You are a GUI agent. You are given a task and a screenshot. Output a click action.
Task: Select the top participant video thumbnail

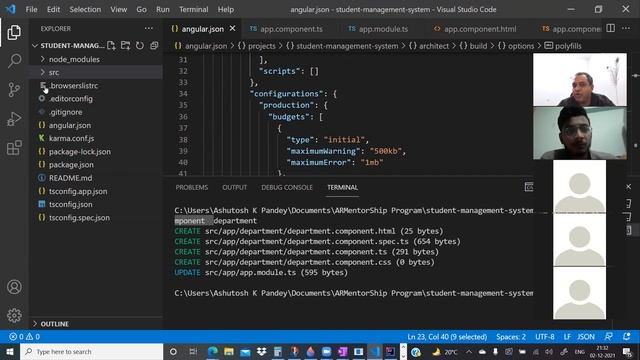(x=580, y=80)
